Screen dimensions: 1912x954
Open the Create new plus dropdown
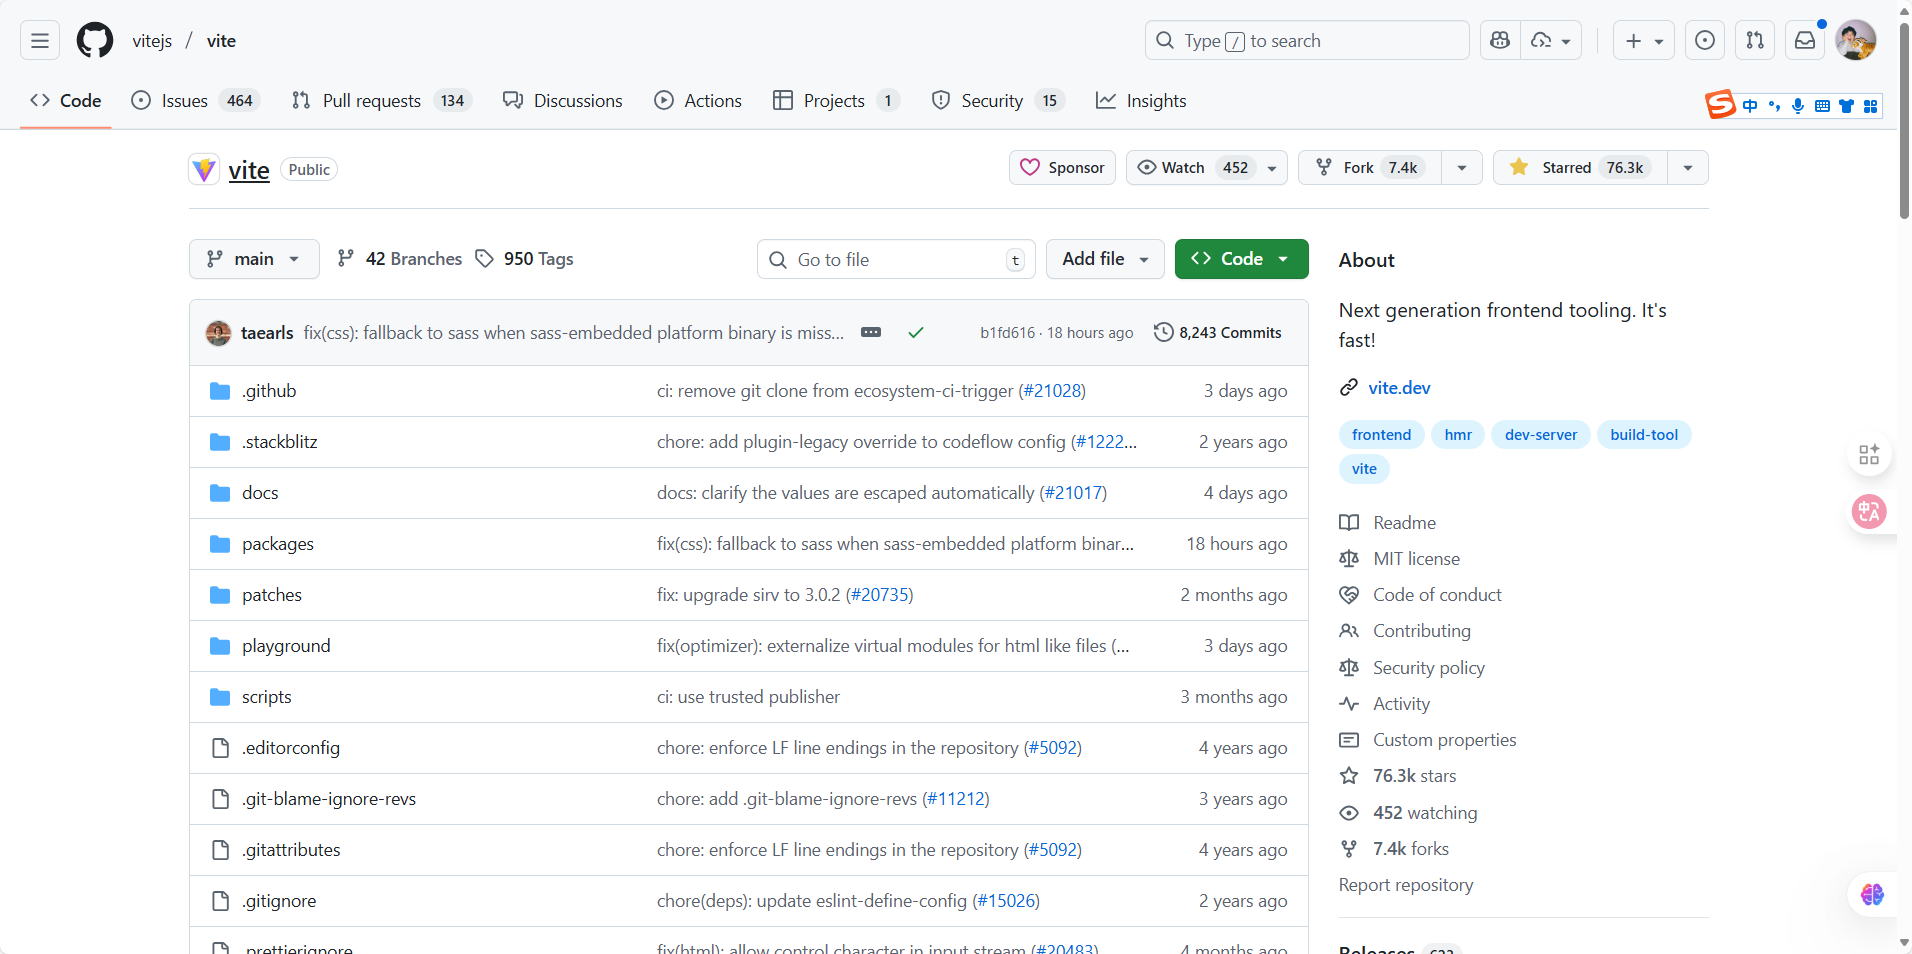tap(1644, 41)
